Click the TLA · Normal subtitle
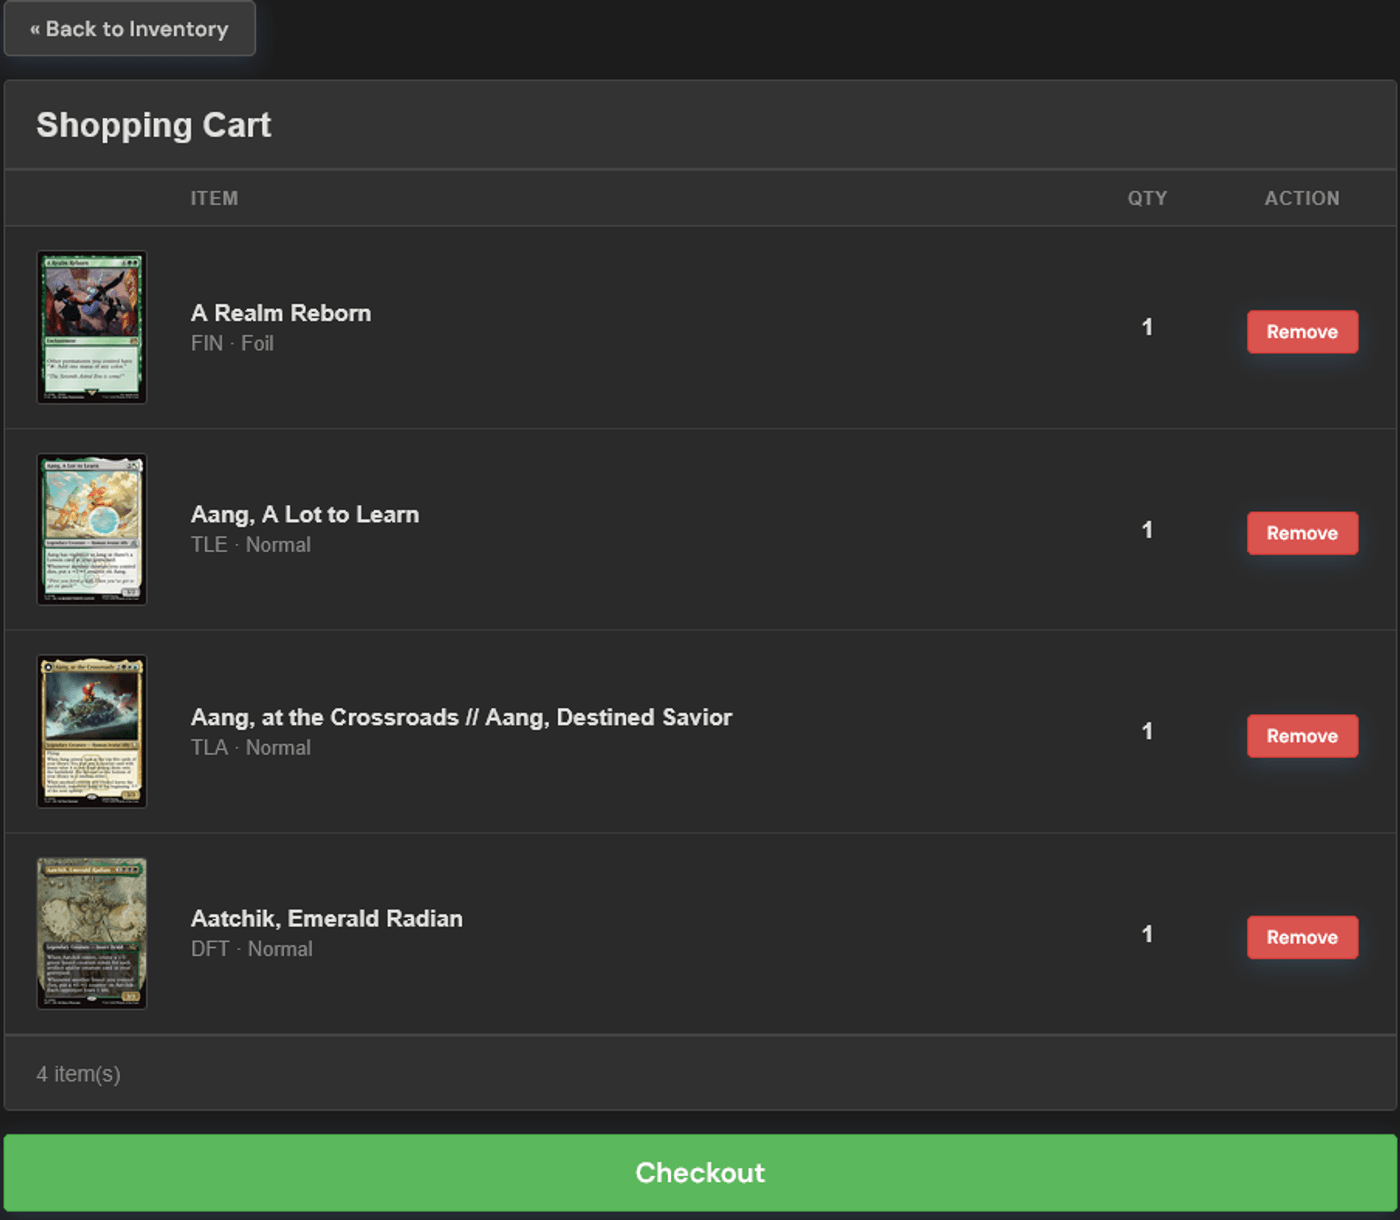The height and width of the screenshot is (1220, 1400). point(251,748)
